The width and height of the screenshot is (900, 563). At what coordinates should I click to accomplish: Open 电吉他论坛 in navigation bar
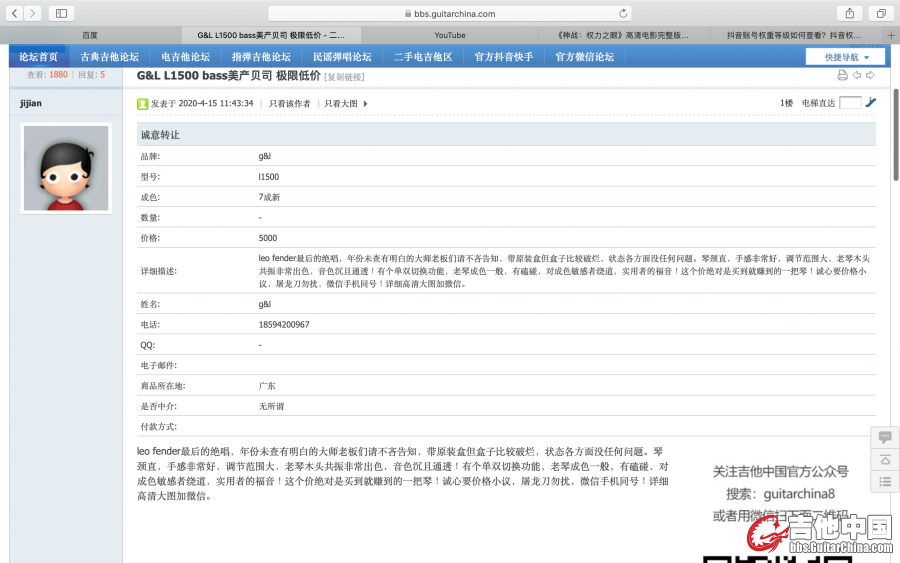185,57
